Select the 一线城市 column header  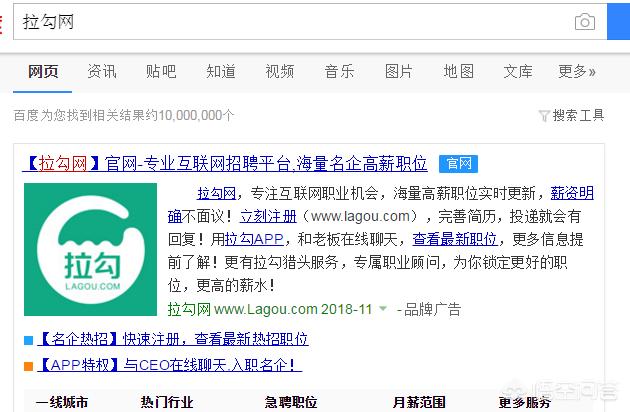coord(62,402)
